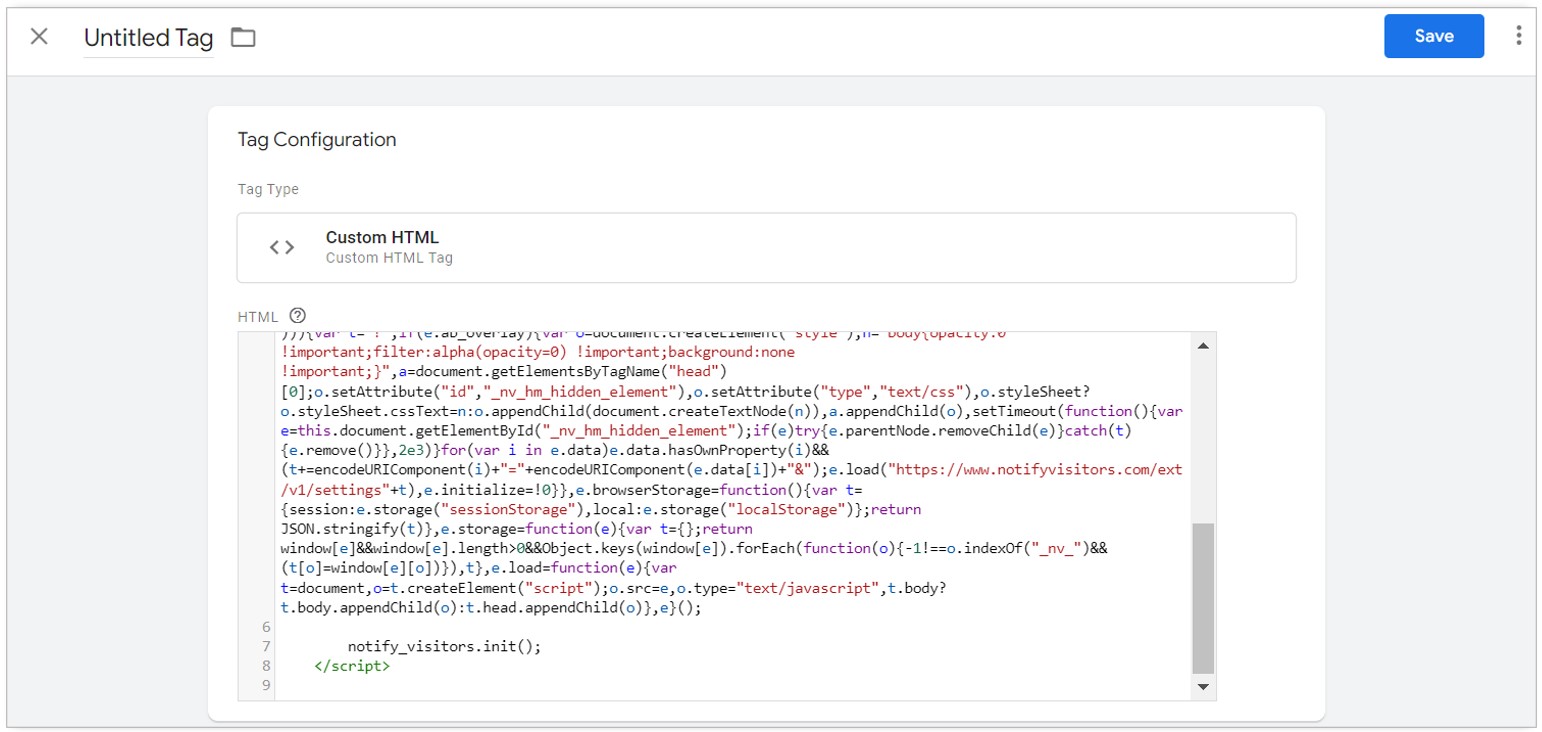The width and height of the screenshot is (1542, 732).
Task: Select line number 8 in gutter
Action: click(x=266, y=665)
